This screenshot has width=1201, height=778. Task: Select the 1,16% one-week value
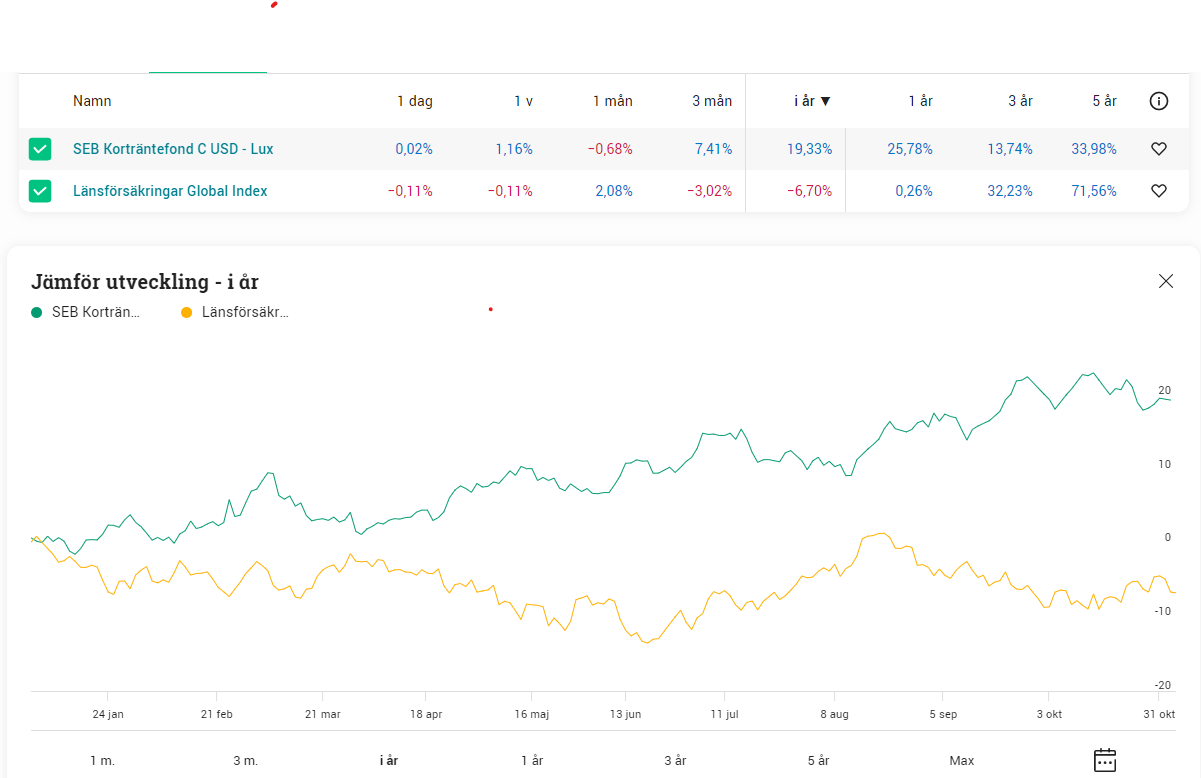click(x=514, y=149)
